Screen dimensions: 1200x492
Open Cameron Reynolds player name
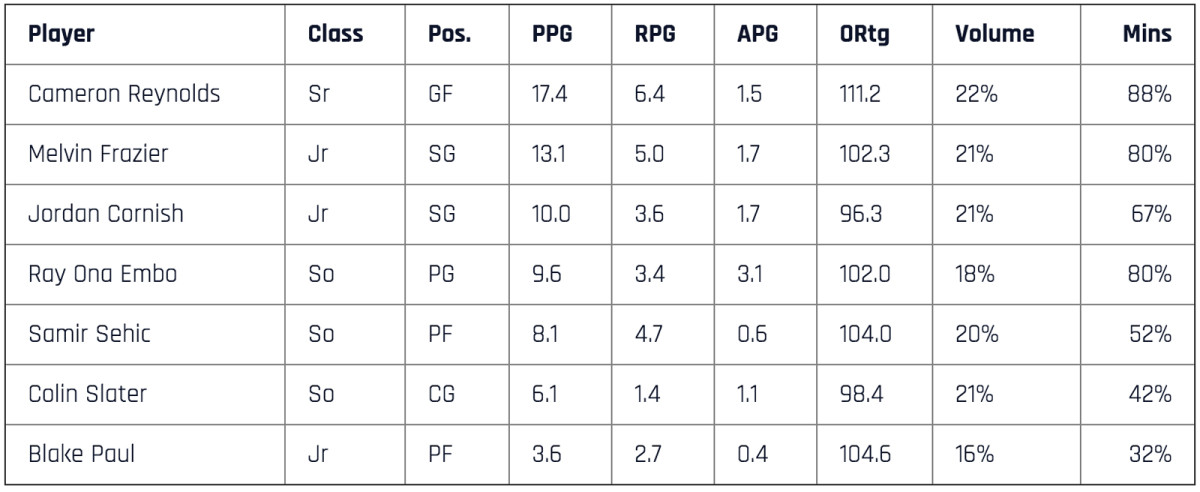124,95
